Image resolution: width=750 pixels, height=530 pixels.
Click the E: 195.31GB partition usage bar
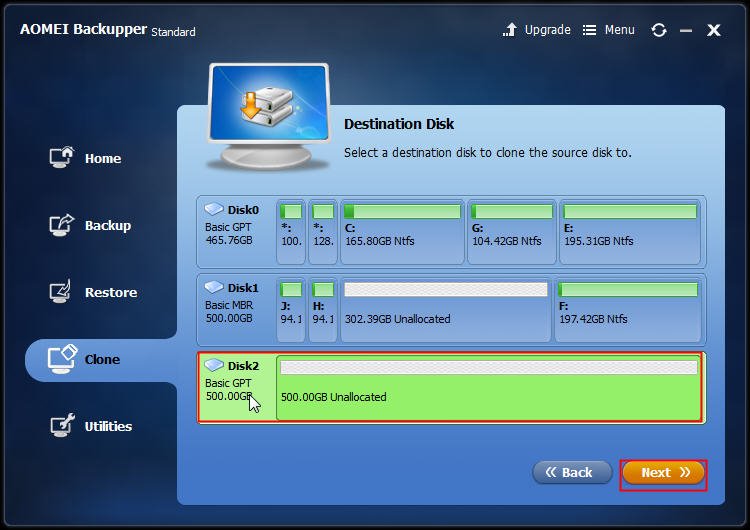coord(630,212)
